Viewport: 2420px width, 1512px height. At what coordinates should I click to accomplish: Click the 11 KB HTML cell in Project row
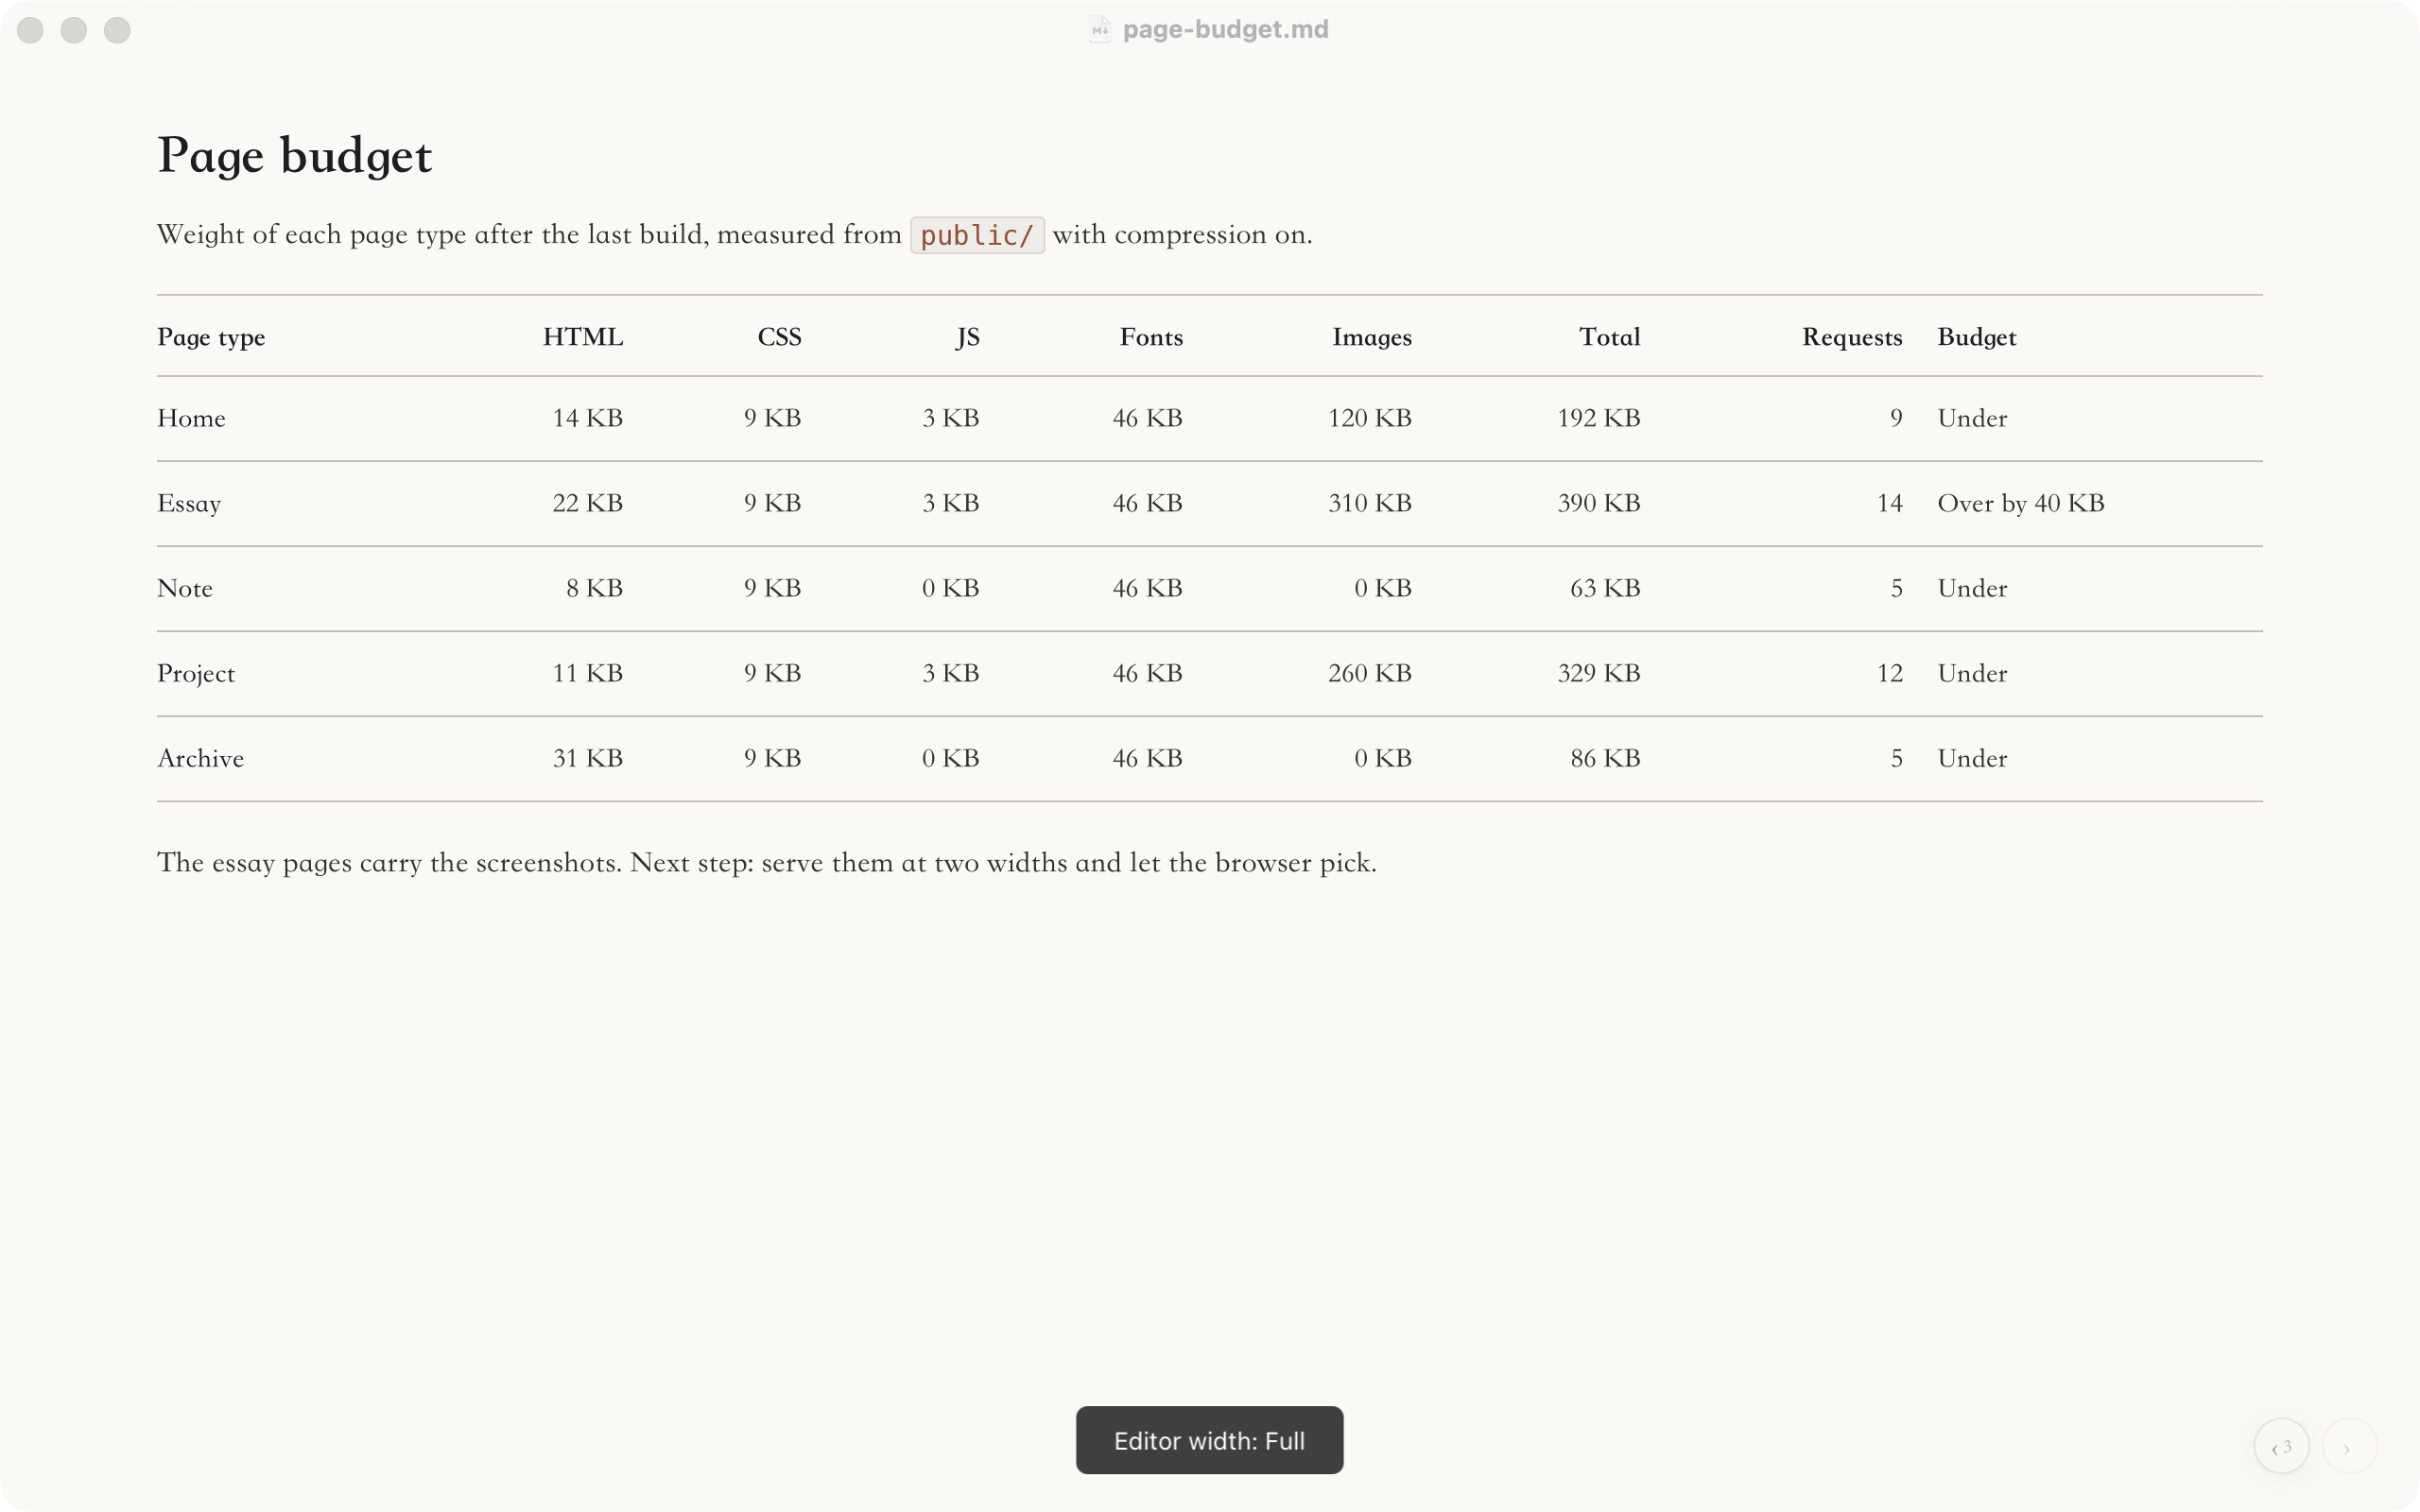pyautogui.click(x=587, y=673)
